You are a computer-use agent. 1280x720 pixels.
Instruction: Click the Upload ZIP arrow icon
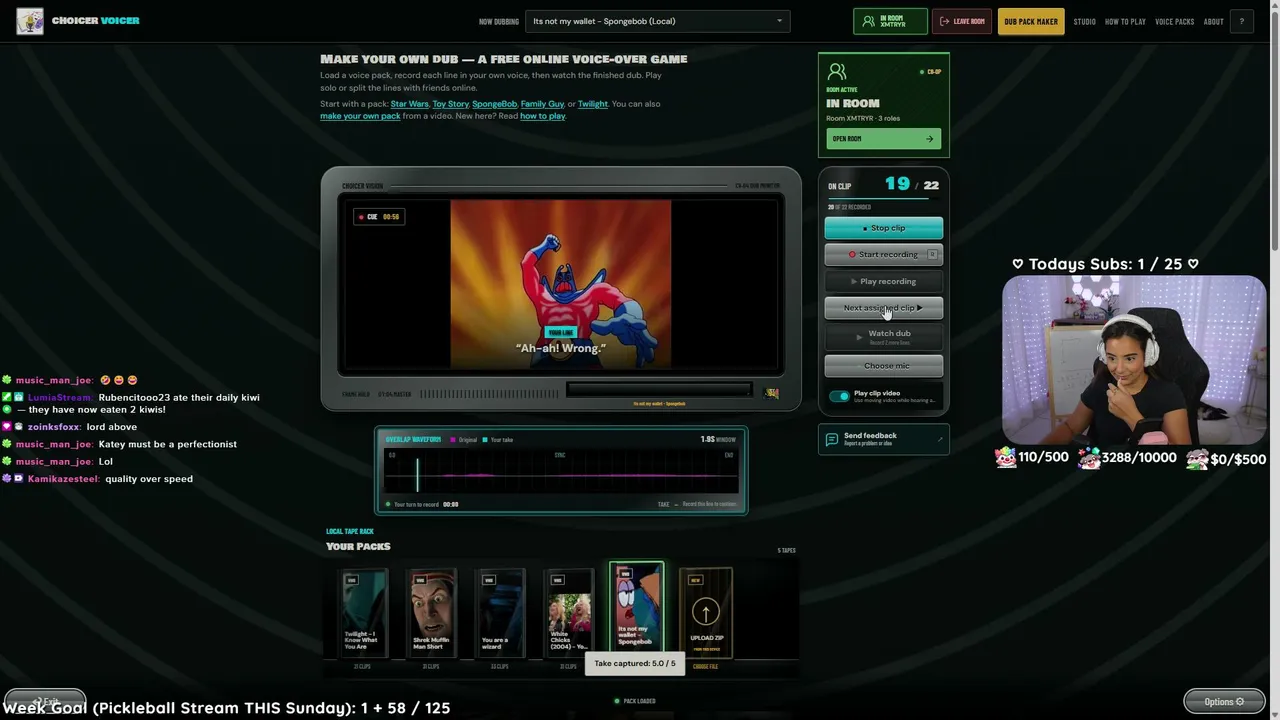point(706,611)
